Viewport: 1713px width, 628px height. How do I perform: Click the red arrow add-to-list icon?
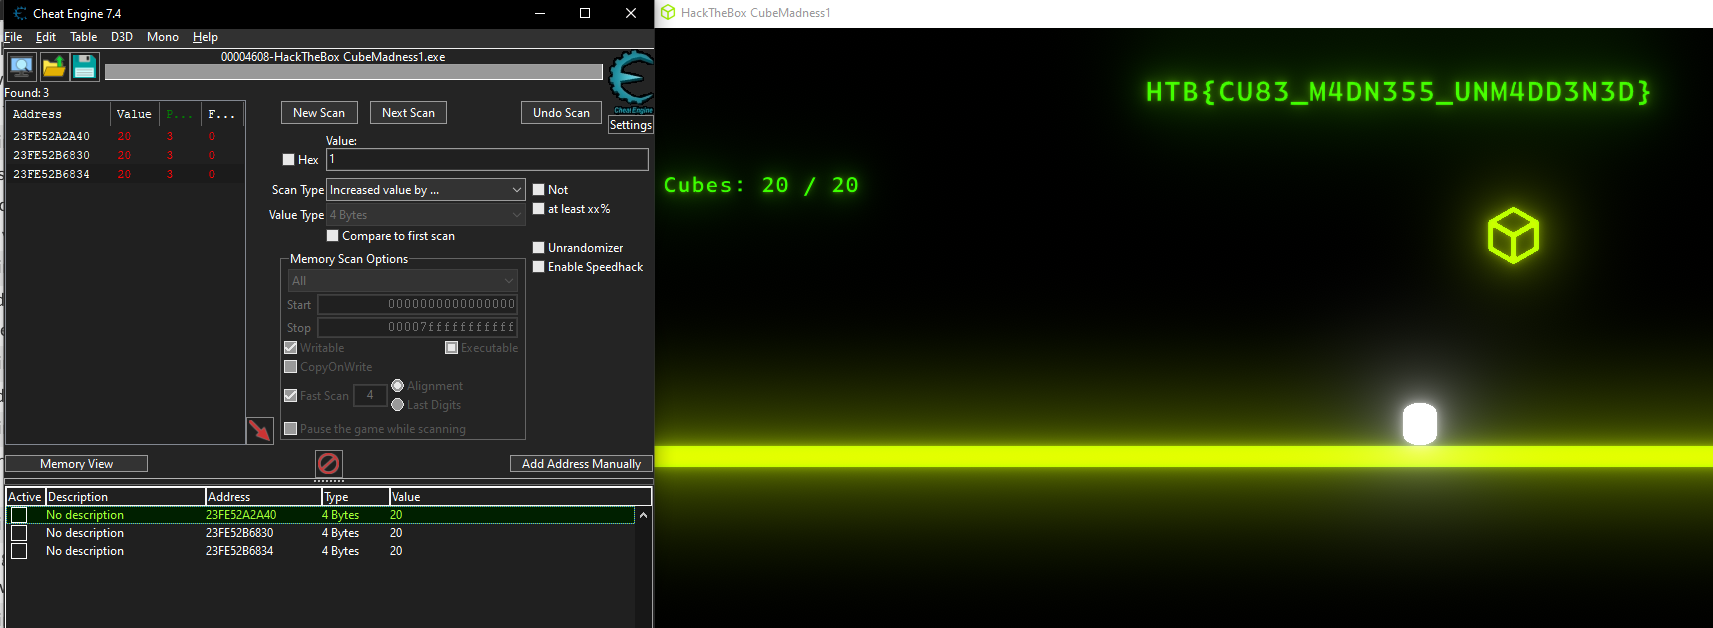260,430
